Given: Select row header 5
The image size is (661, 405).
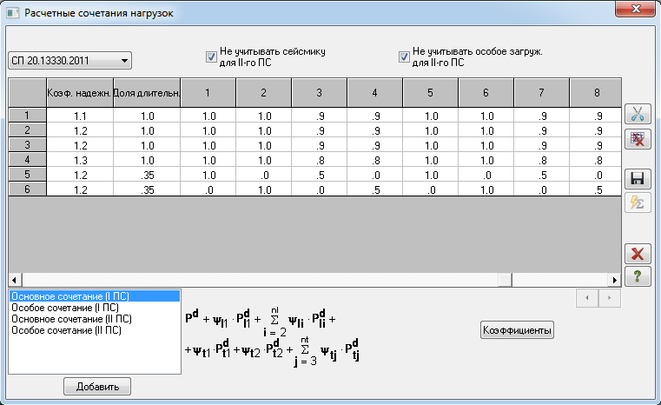Looking at the screenshot, I should click(27, 174).
